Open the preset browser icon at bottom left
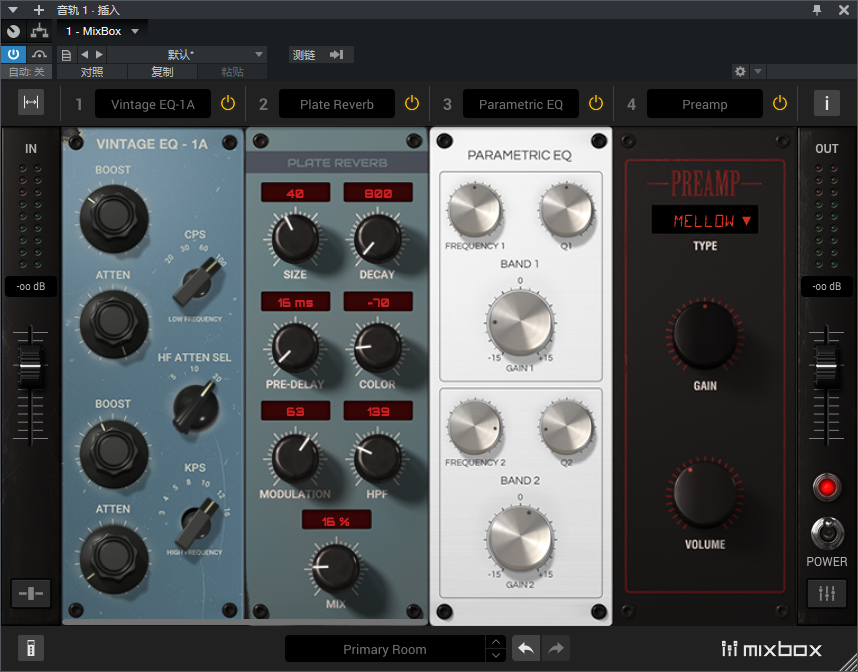Viewport: 858px width, 672px height. [x=31, y=649]
